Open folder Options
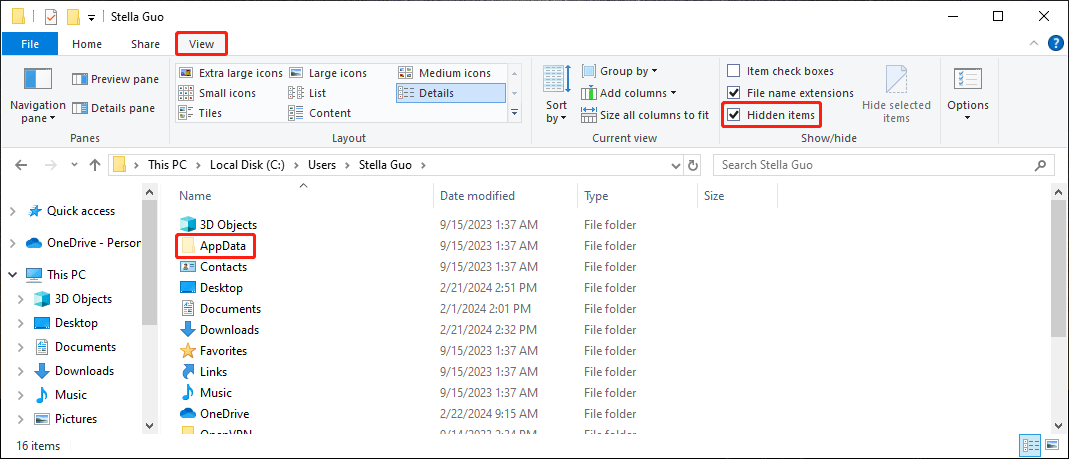 (967, 94)
